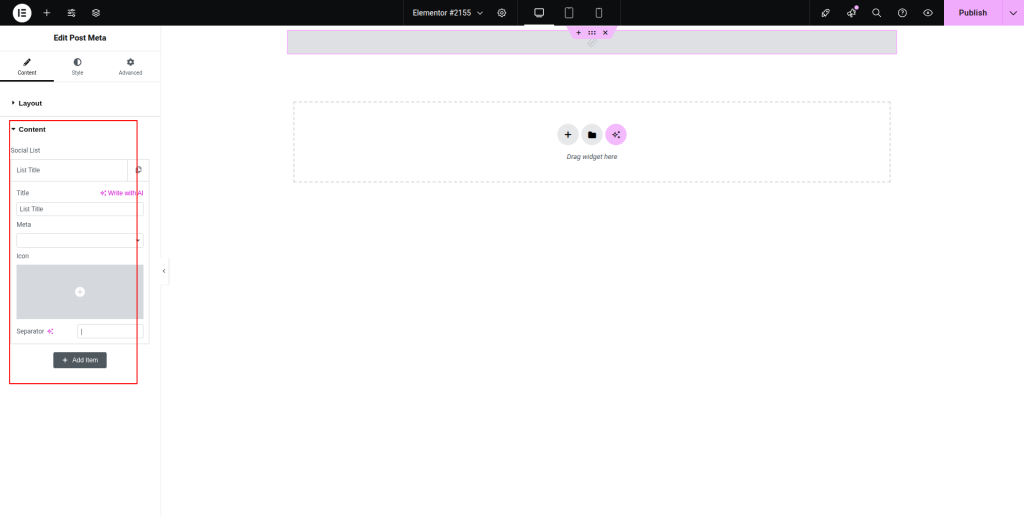Switch to tablet responsive view
This screenshot has width=1024, height=516.
(x=569, y=12)
